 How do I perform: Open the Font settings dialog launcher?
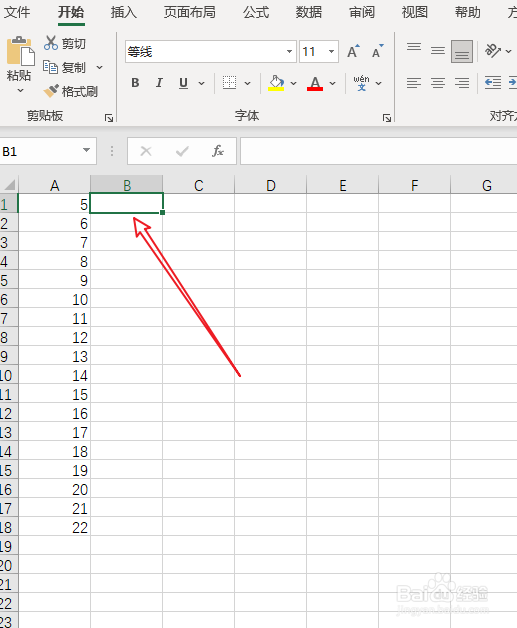coord(386,118)
